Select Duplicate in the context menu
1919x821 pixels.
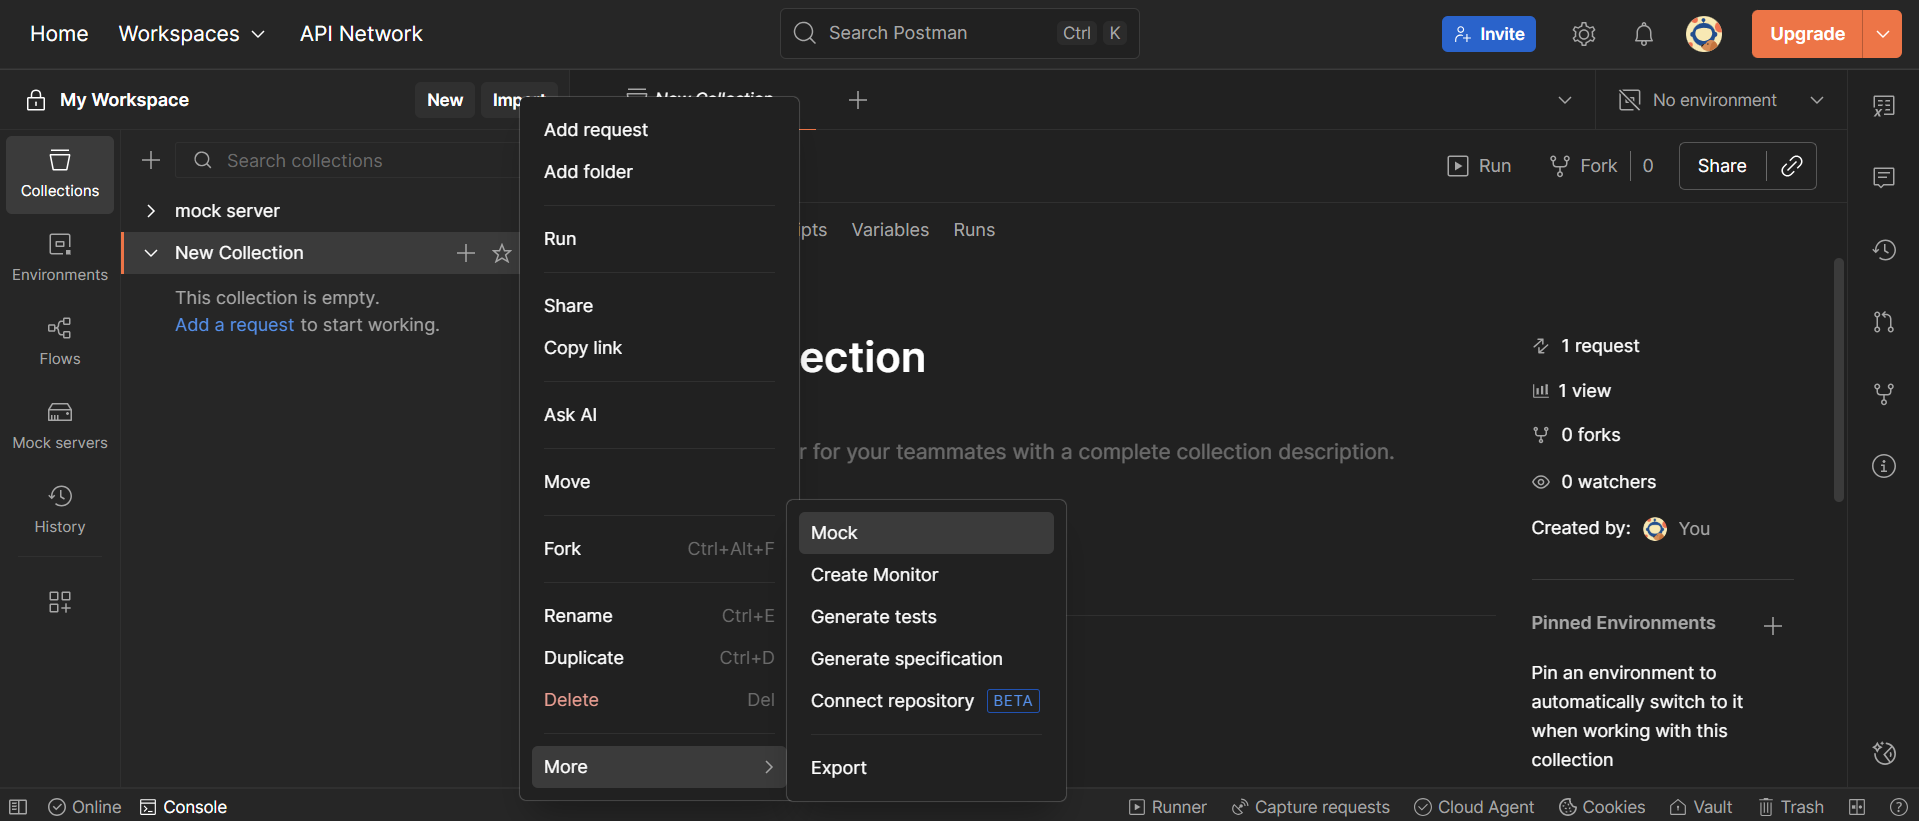[659, 658]
